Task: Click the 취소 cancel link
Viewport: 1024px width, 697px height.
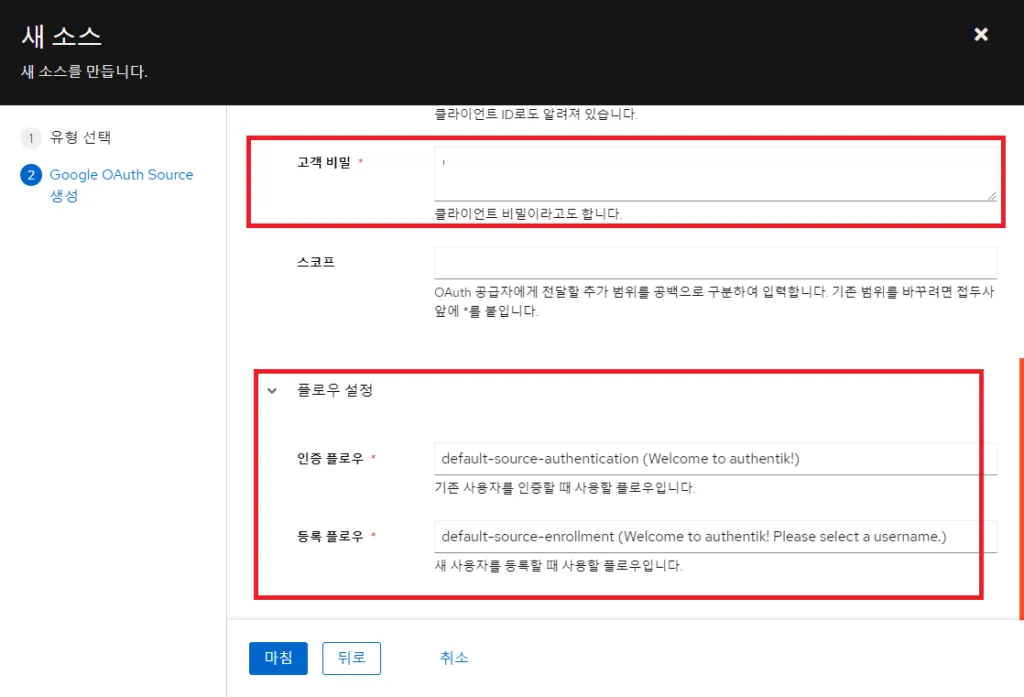Action: coord(453,658)
